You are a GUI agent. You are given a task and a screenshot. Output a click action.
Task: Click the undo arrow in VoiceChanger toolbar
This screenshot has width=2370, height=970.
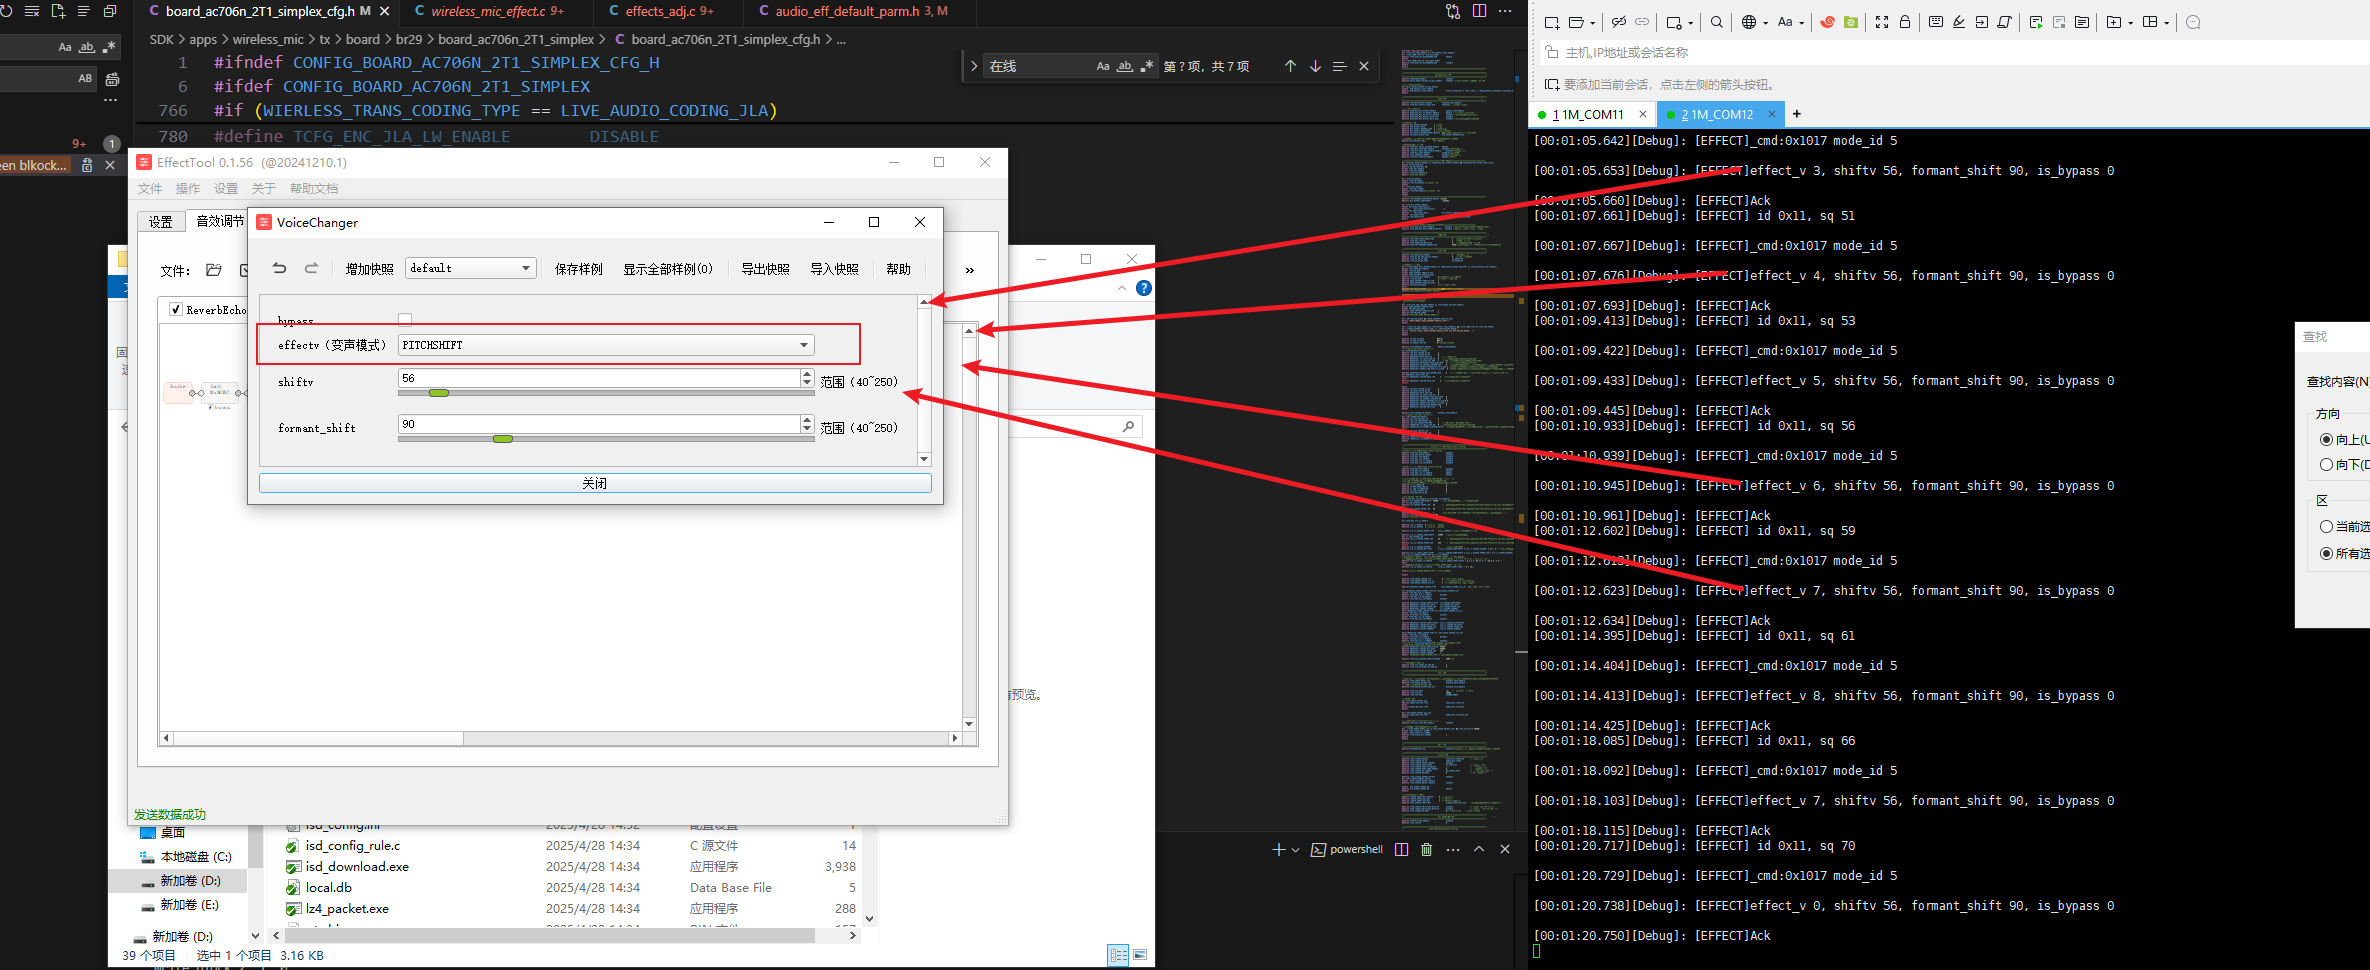280,268
